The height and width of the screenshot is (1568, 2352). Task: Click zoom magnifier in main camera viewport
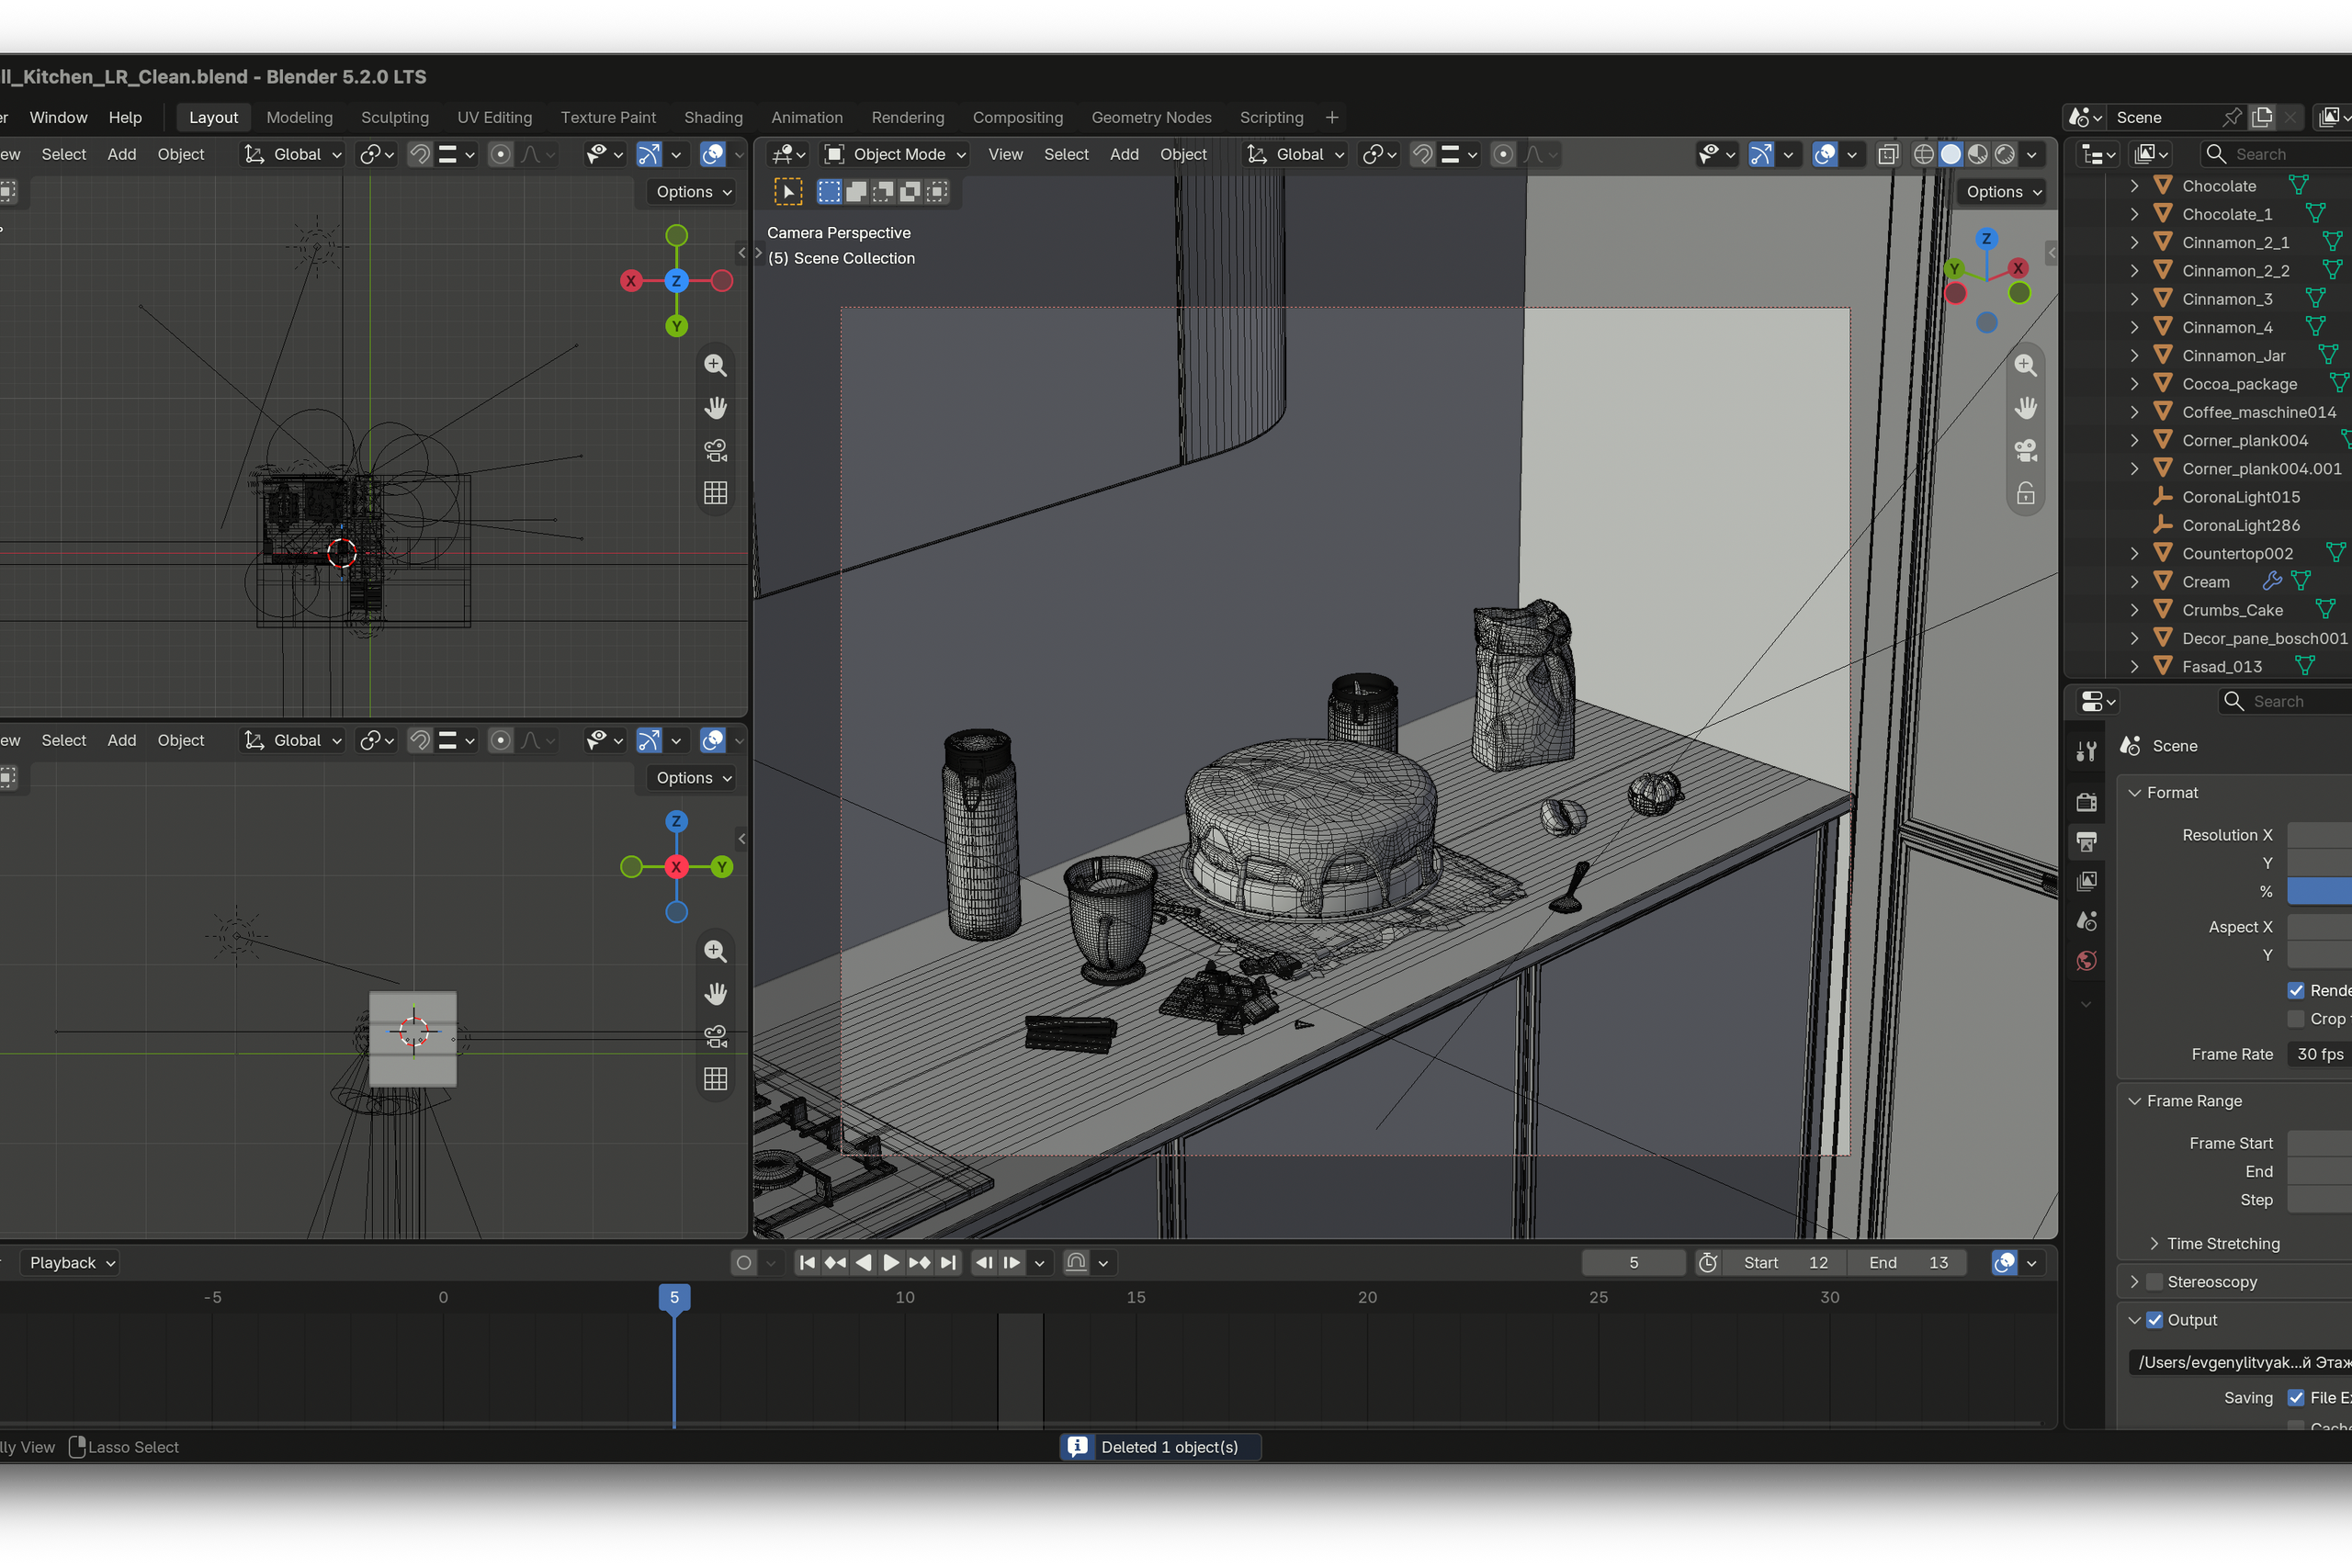click(2025, 365)
